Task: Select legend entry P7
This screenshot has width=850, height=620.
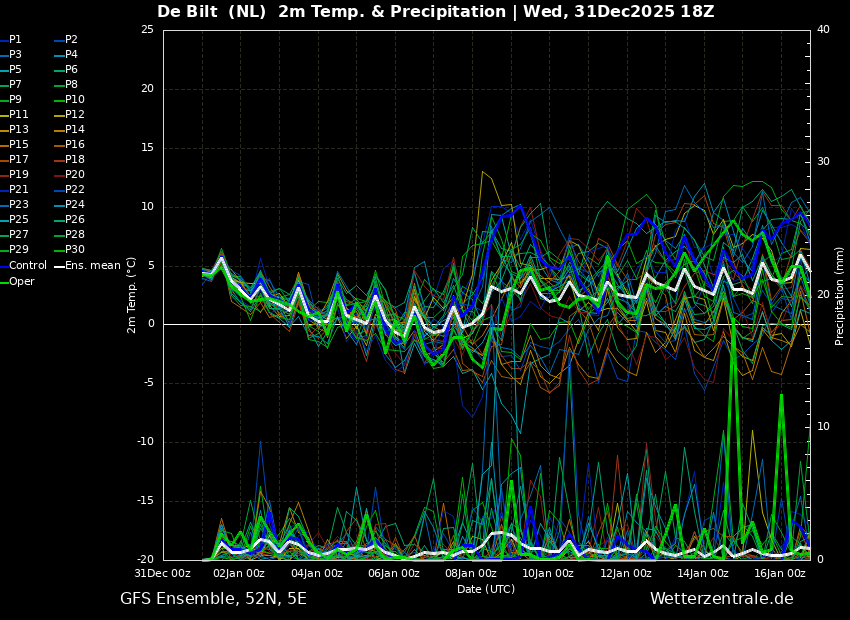Action: [11, 85]
